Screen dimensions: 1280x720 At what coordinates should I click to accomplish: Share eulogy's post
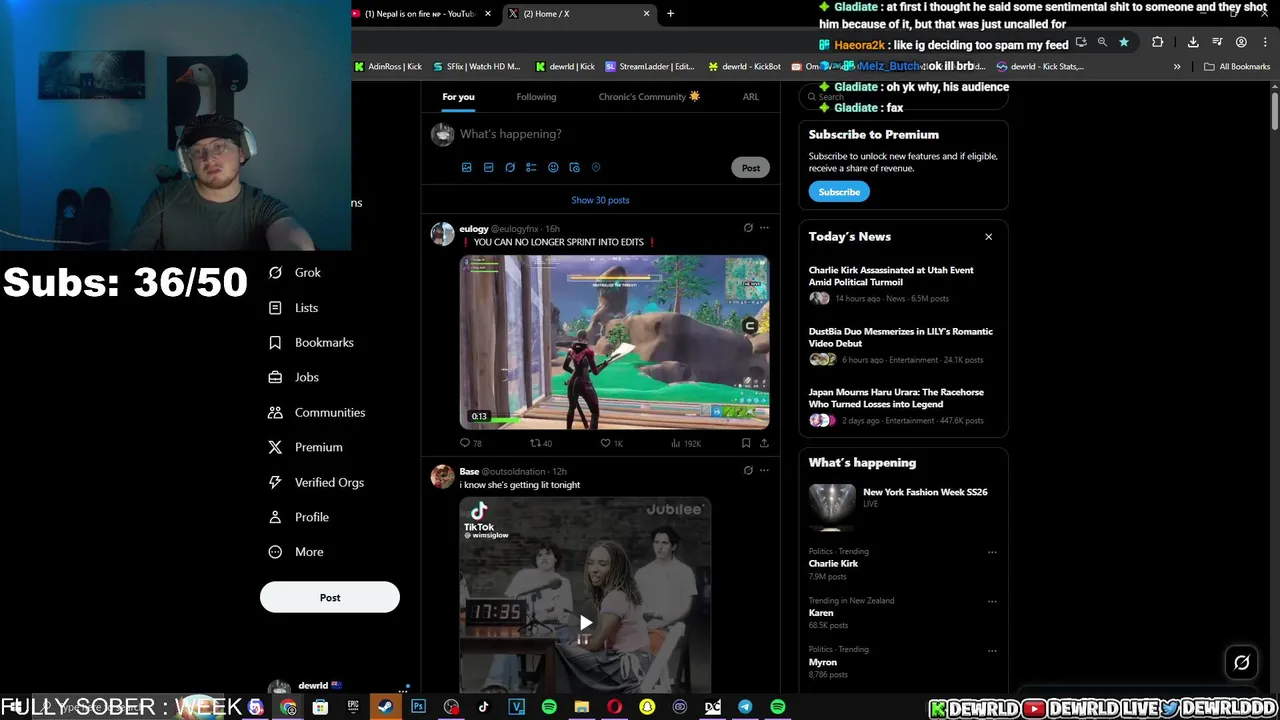coord(763,443)
